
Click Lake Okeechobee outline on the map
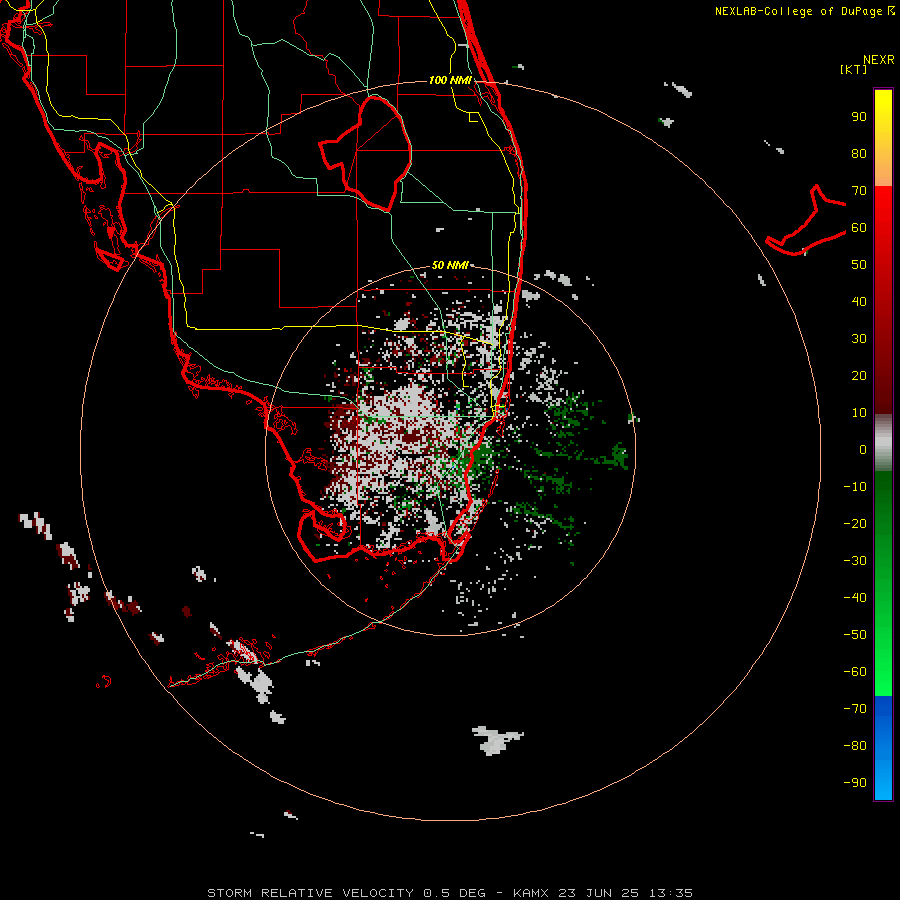367,152
